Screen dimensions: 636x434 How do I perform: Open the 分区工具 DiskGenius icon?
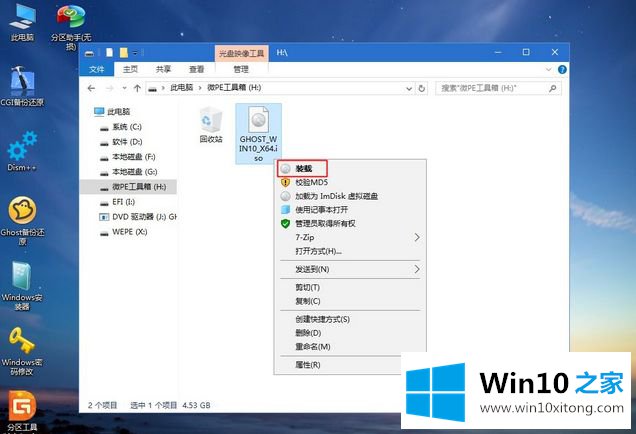[22, 406]
